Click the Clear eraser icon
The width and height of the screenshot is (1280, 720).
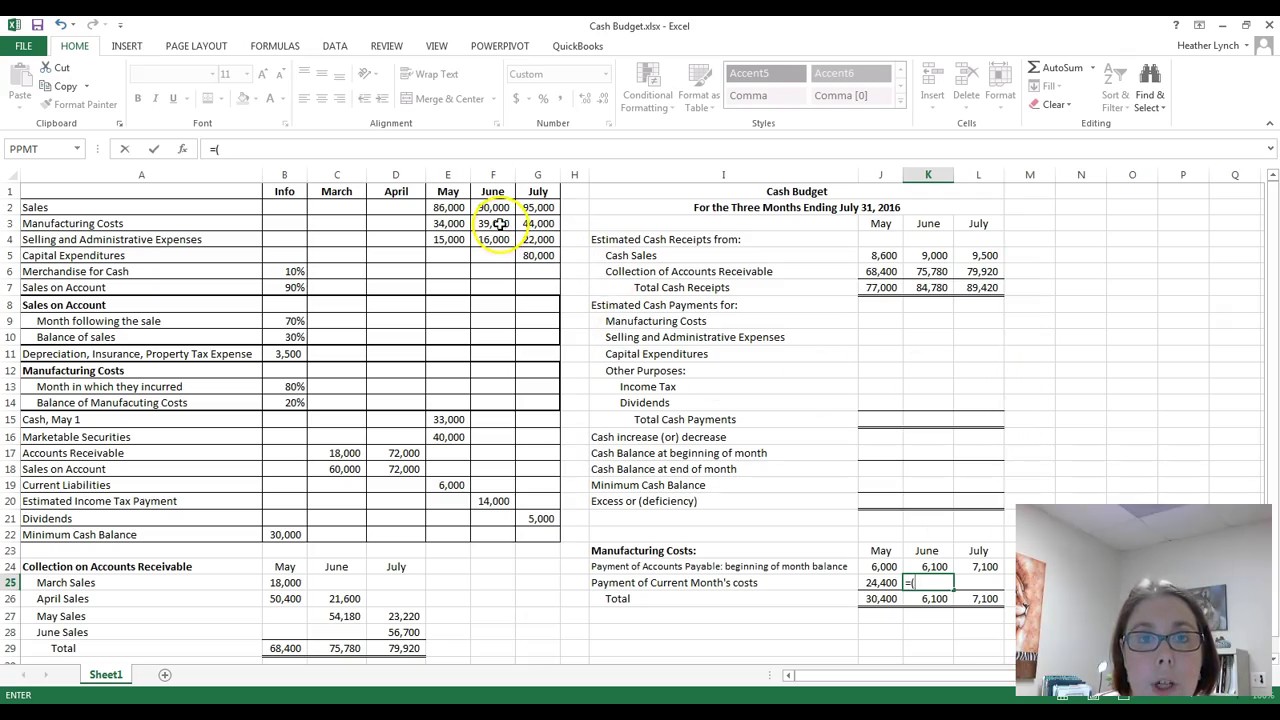pyautogui.click(x=1034, y=104)
